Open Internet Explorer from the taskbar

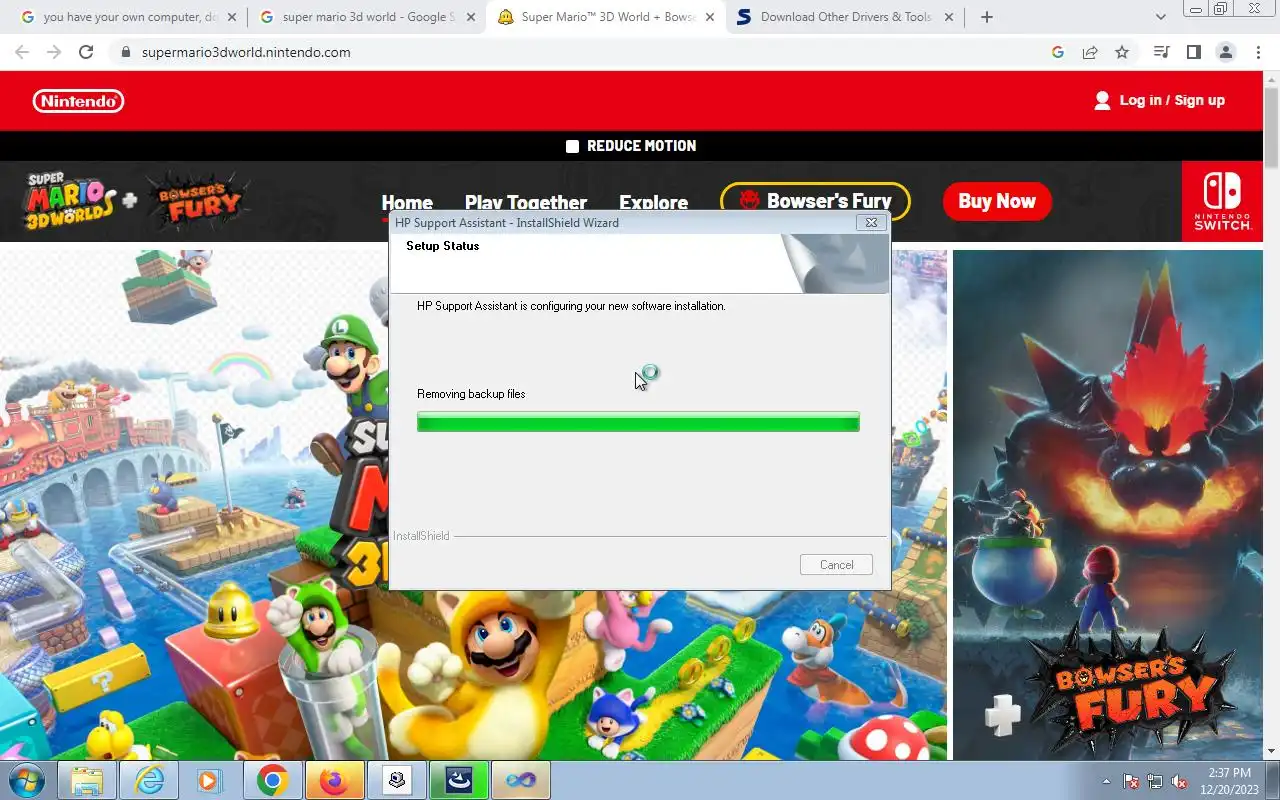pos(149,780)
